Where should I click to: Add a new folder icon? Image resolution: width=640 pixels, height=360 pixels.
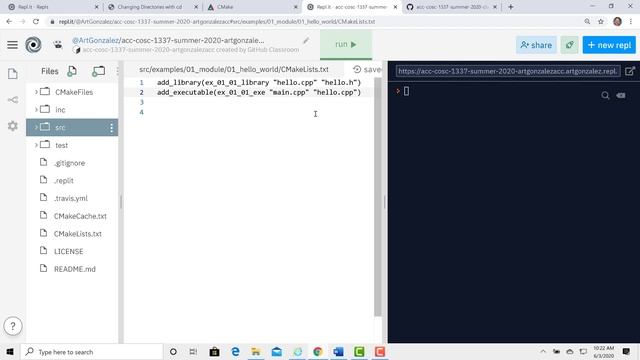[x=98, y=71]
